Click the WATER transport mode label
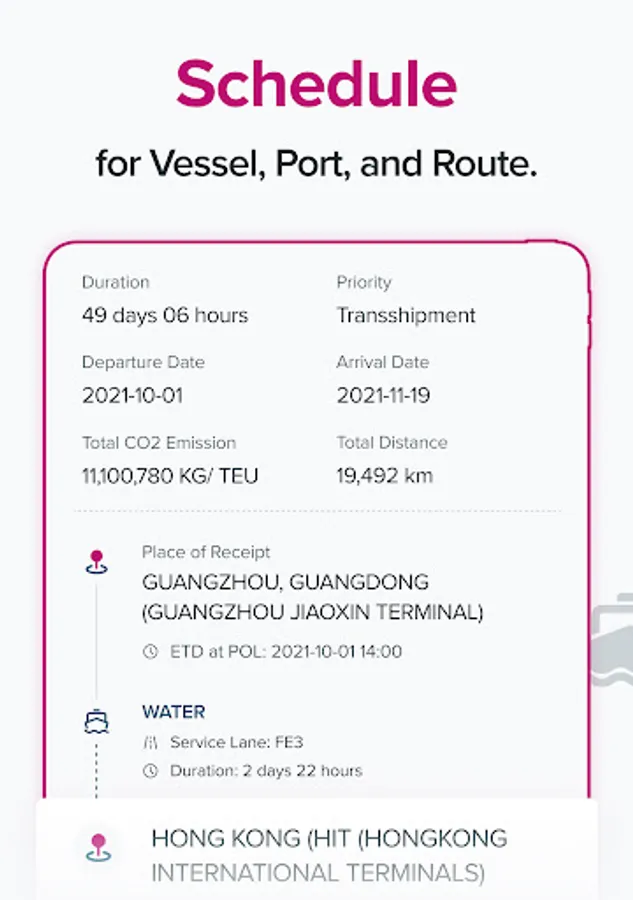Viewport: 633px width, 900px height. [x=174, y=712]
